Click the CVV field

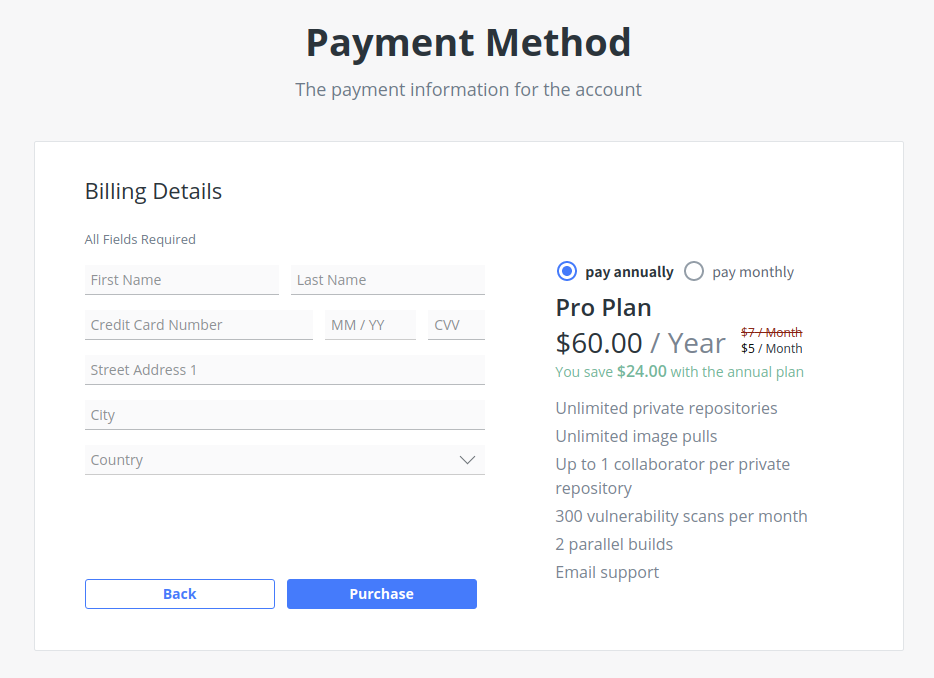[456, 325]
